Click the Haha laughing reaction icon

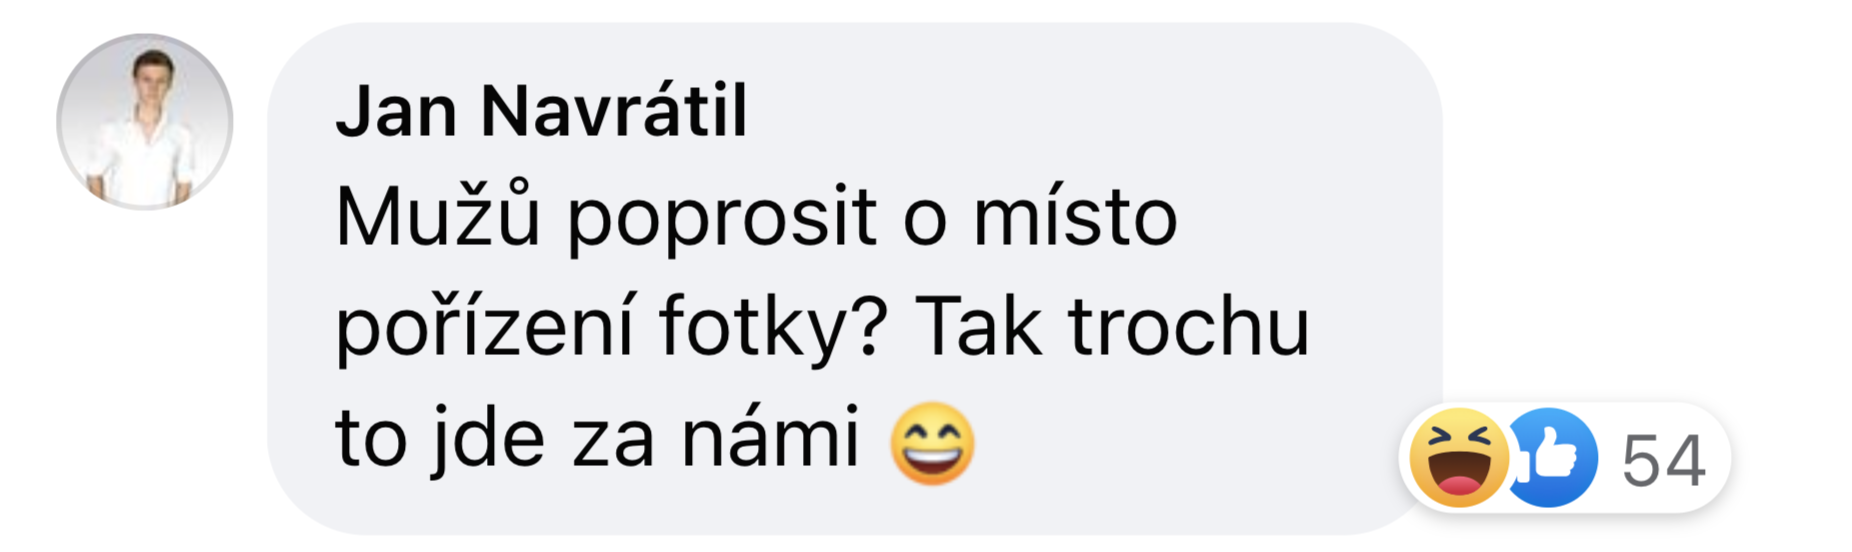click(x=1458, y=458)
